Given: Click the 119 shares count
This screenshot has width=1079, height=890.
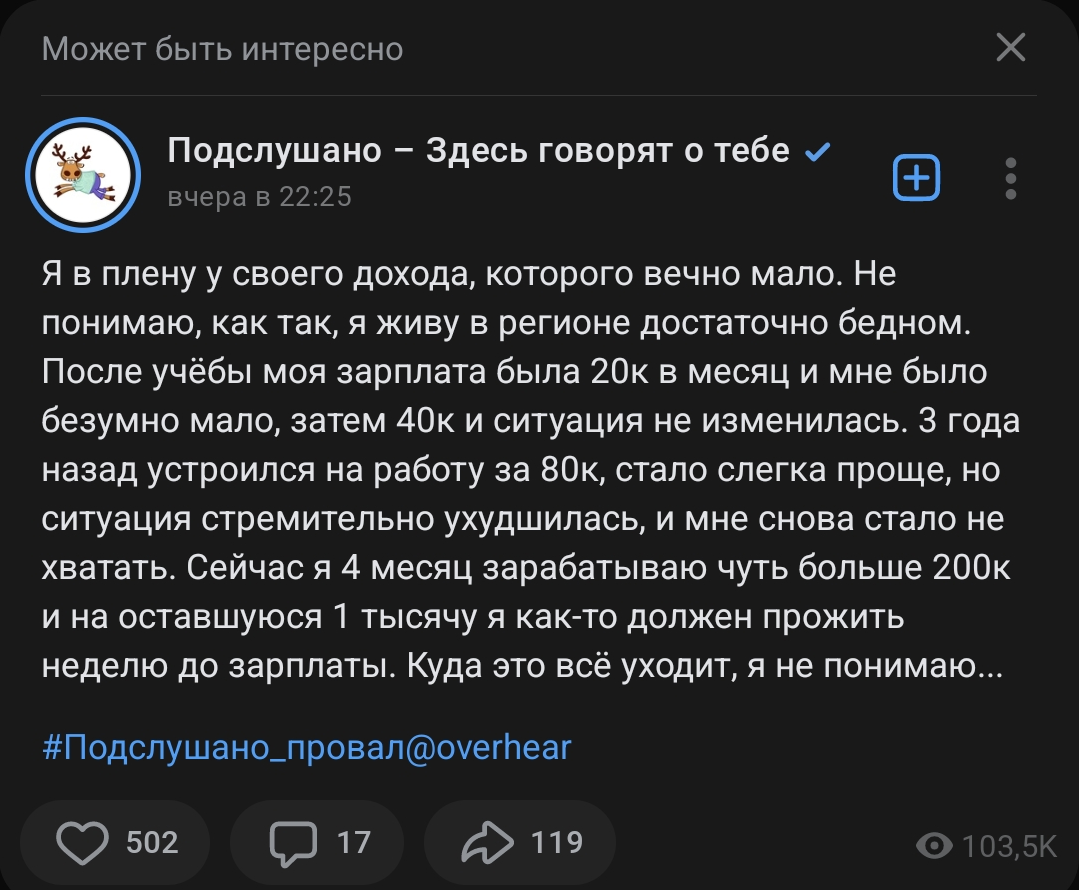Looking at the screenshot, I should 556,843.
